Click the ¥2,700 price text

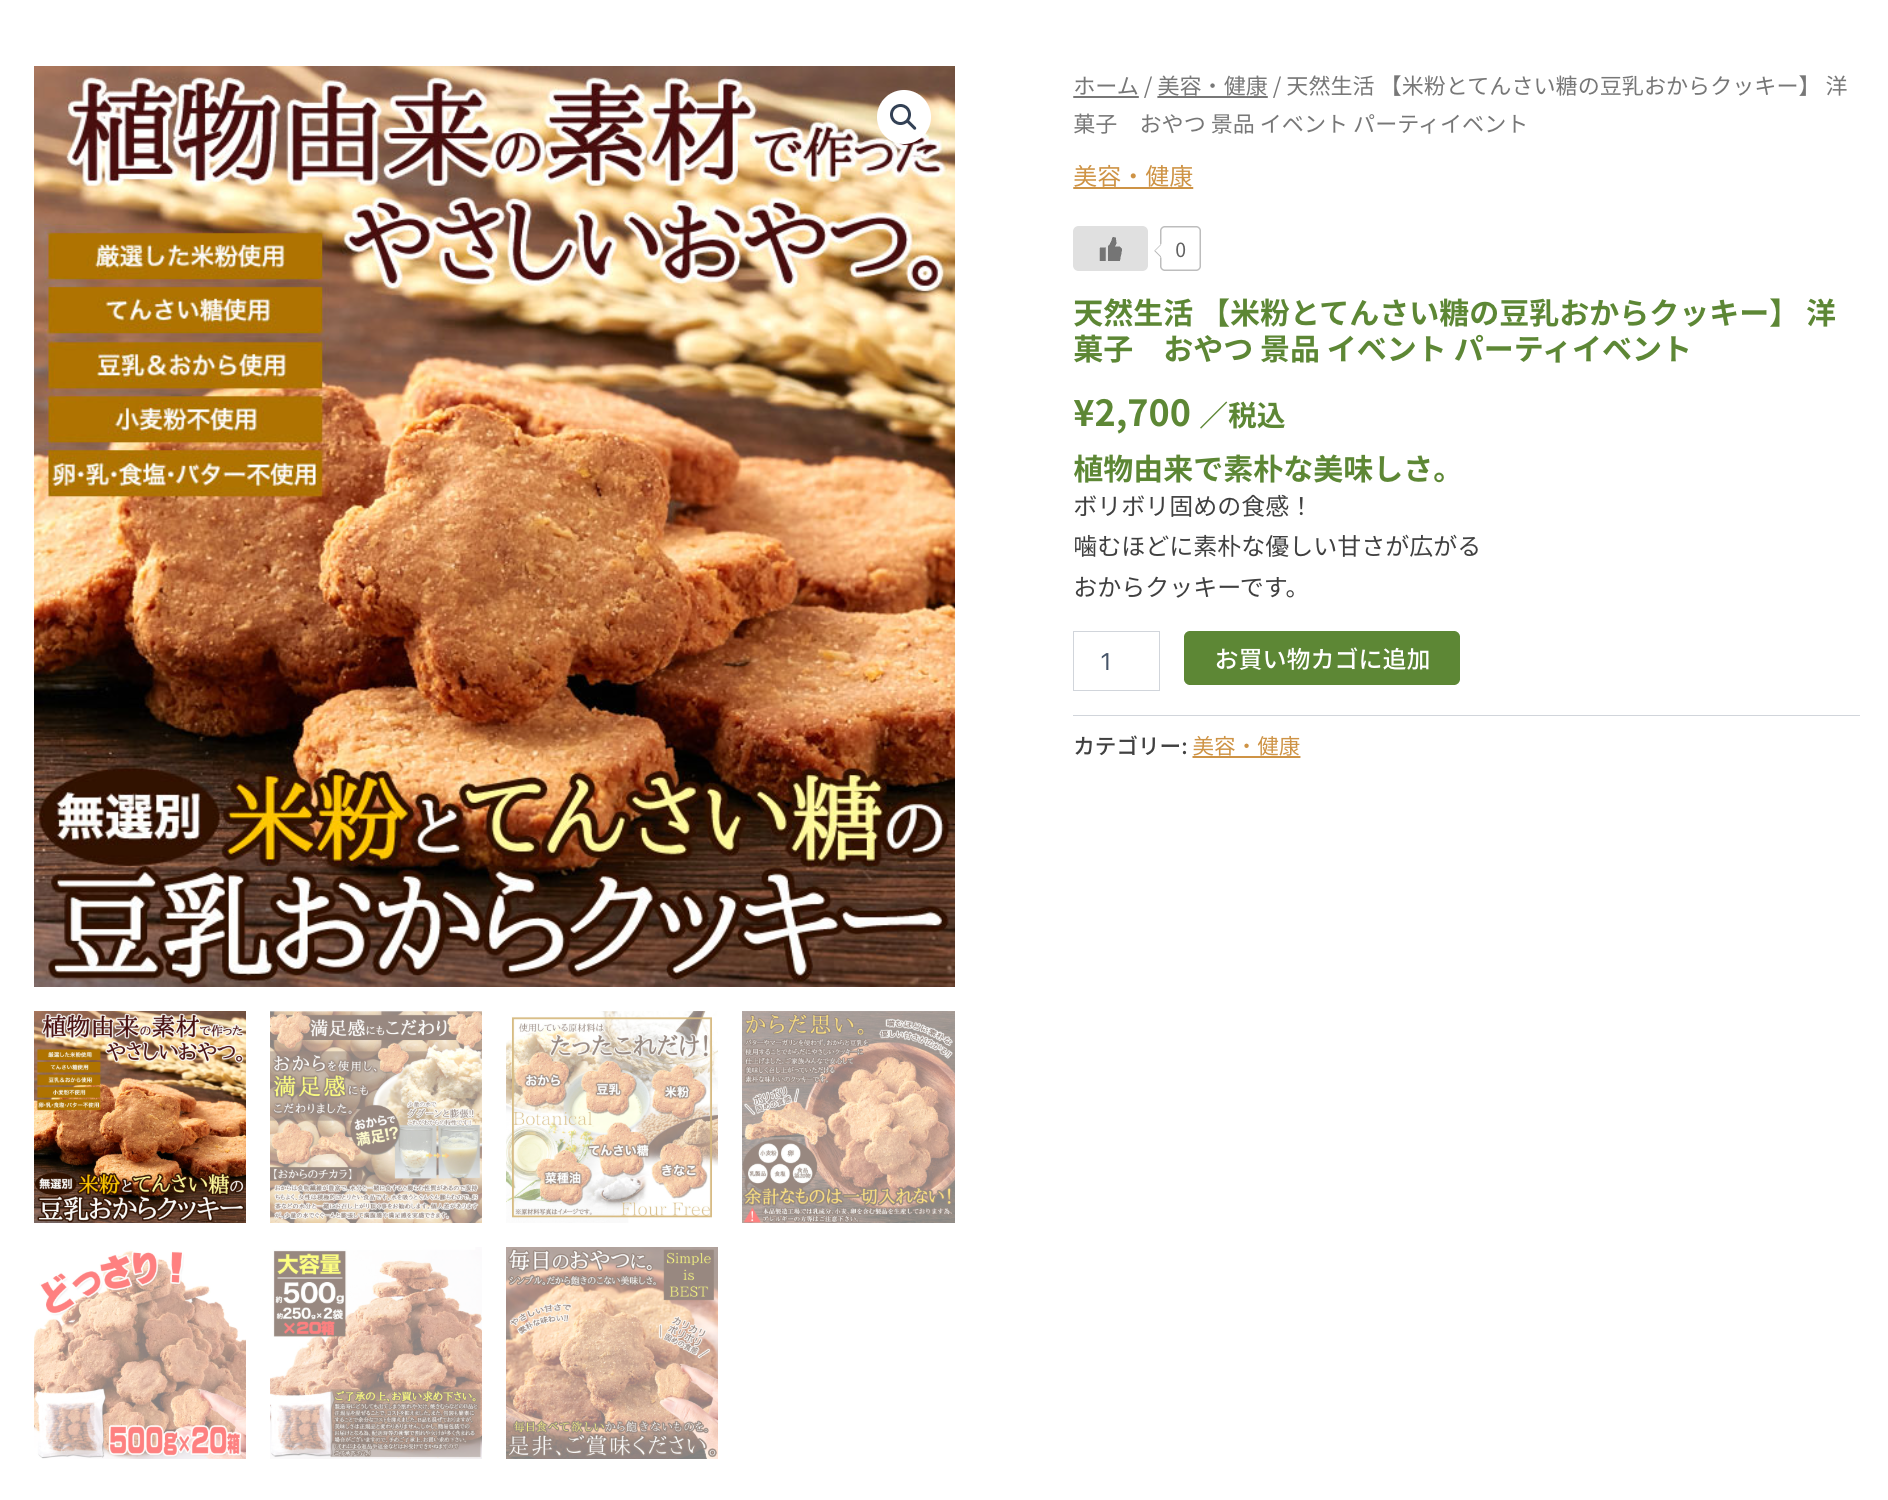(x=1132, y=413)
